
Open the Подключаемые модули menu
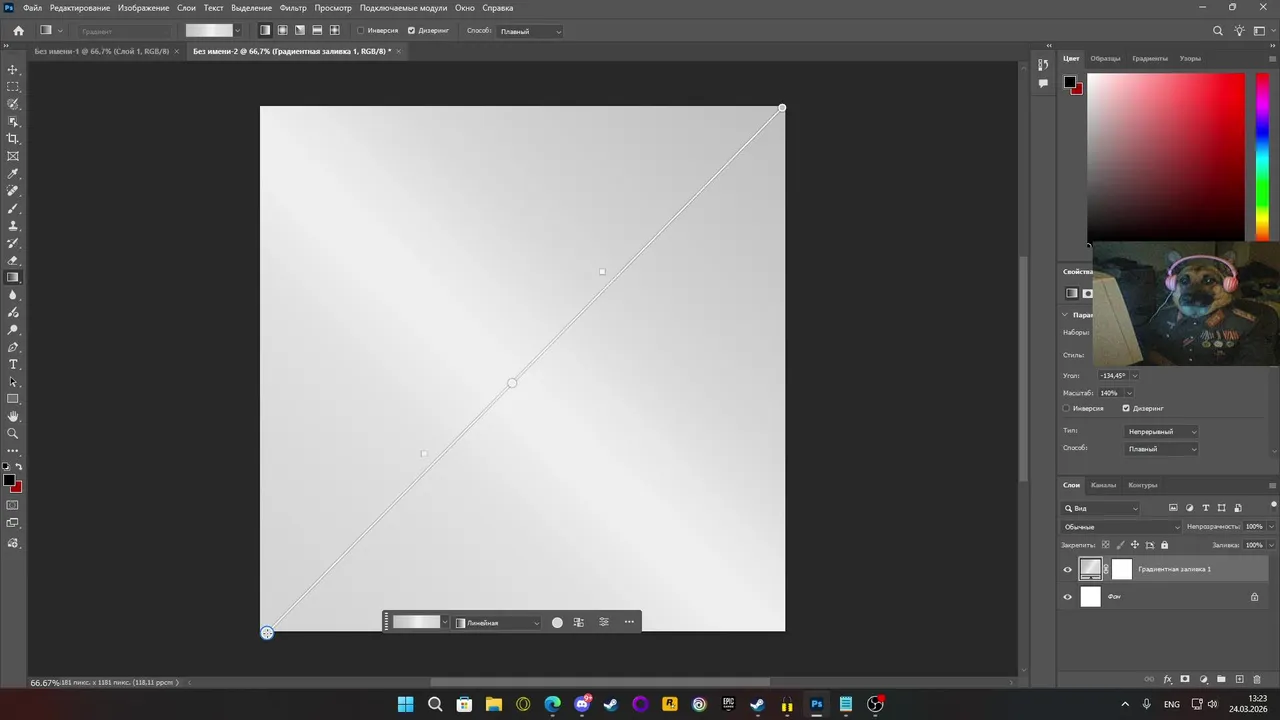tap(404, 8)
